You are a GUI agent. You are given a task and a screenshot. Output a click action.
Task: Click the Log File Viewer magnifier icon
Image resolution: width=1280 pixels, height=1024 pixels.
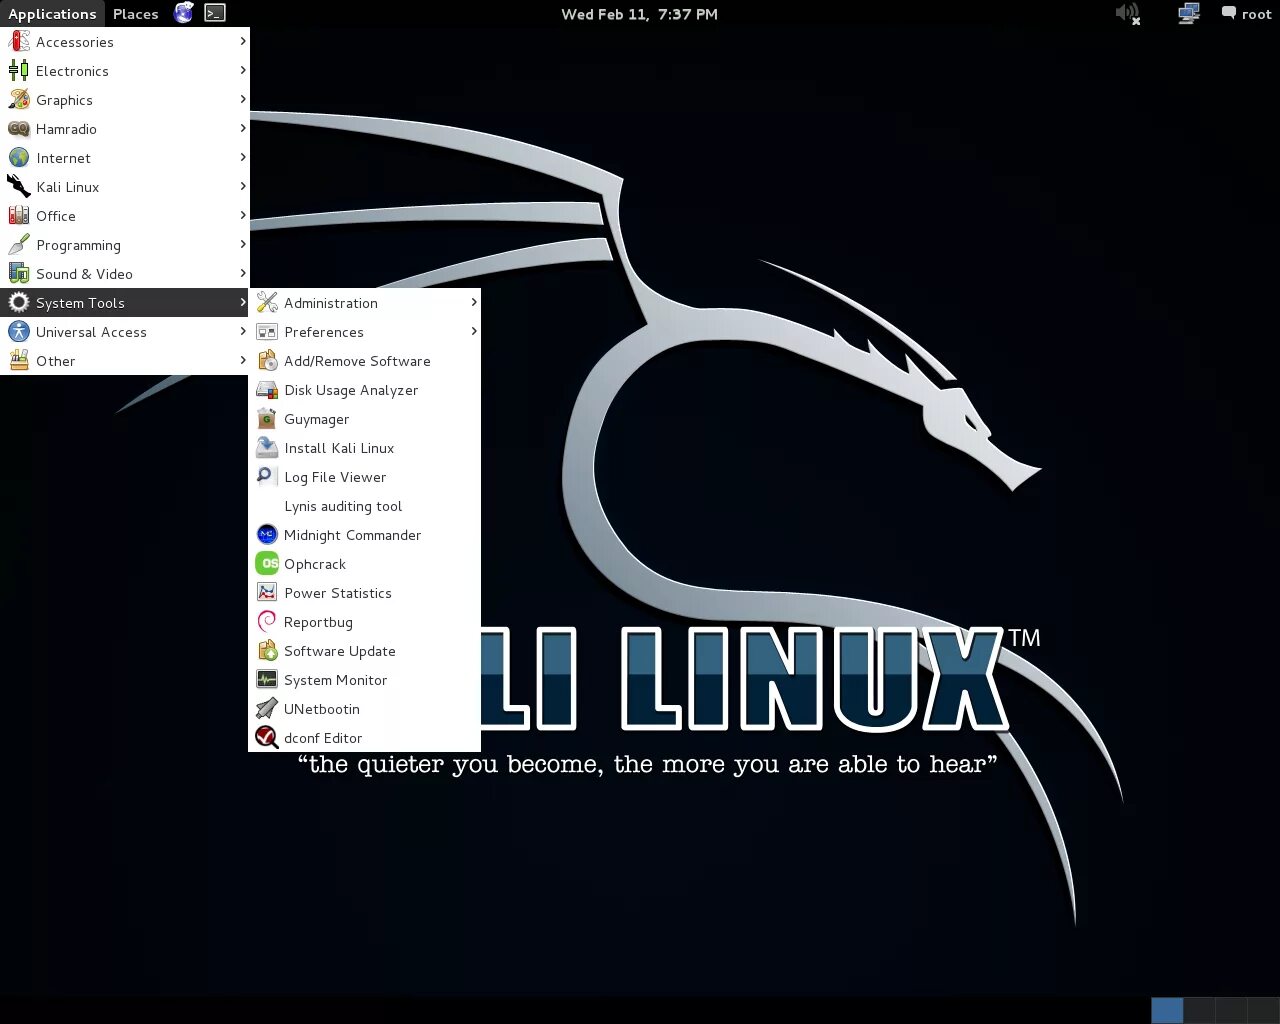(267, 477)
